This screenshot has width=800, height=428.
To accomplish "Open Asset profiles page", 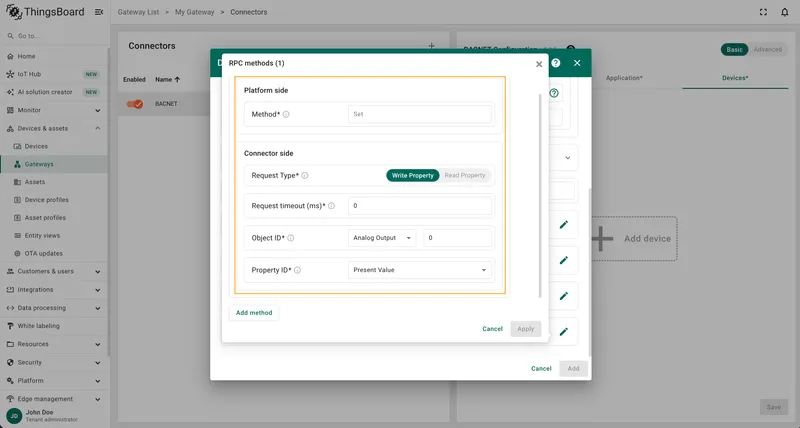I will click(54, 217).
